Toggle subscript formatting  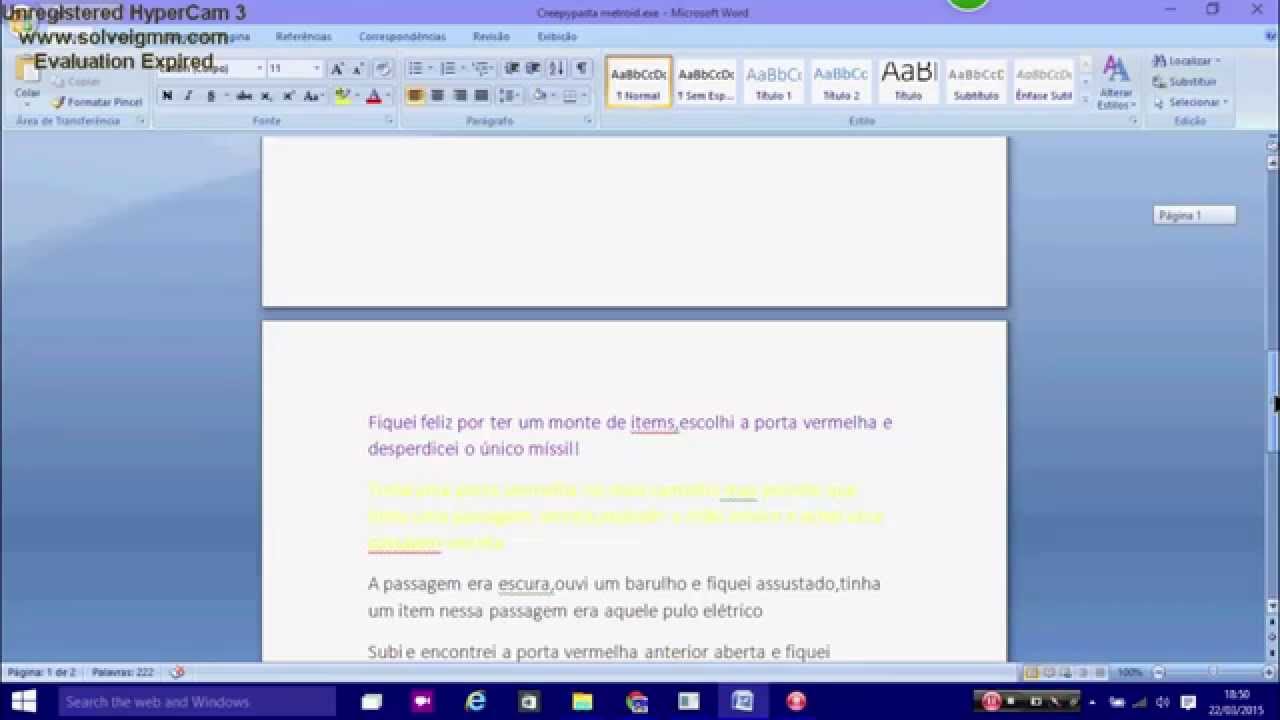pyautogui.click(x=266, y=96)
